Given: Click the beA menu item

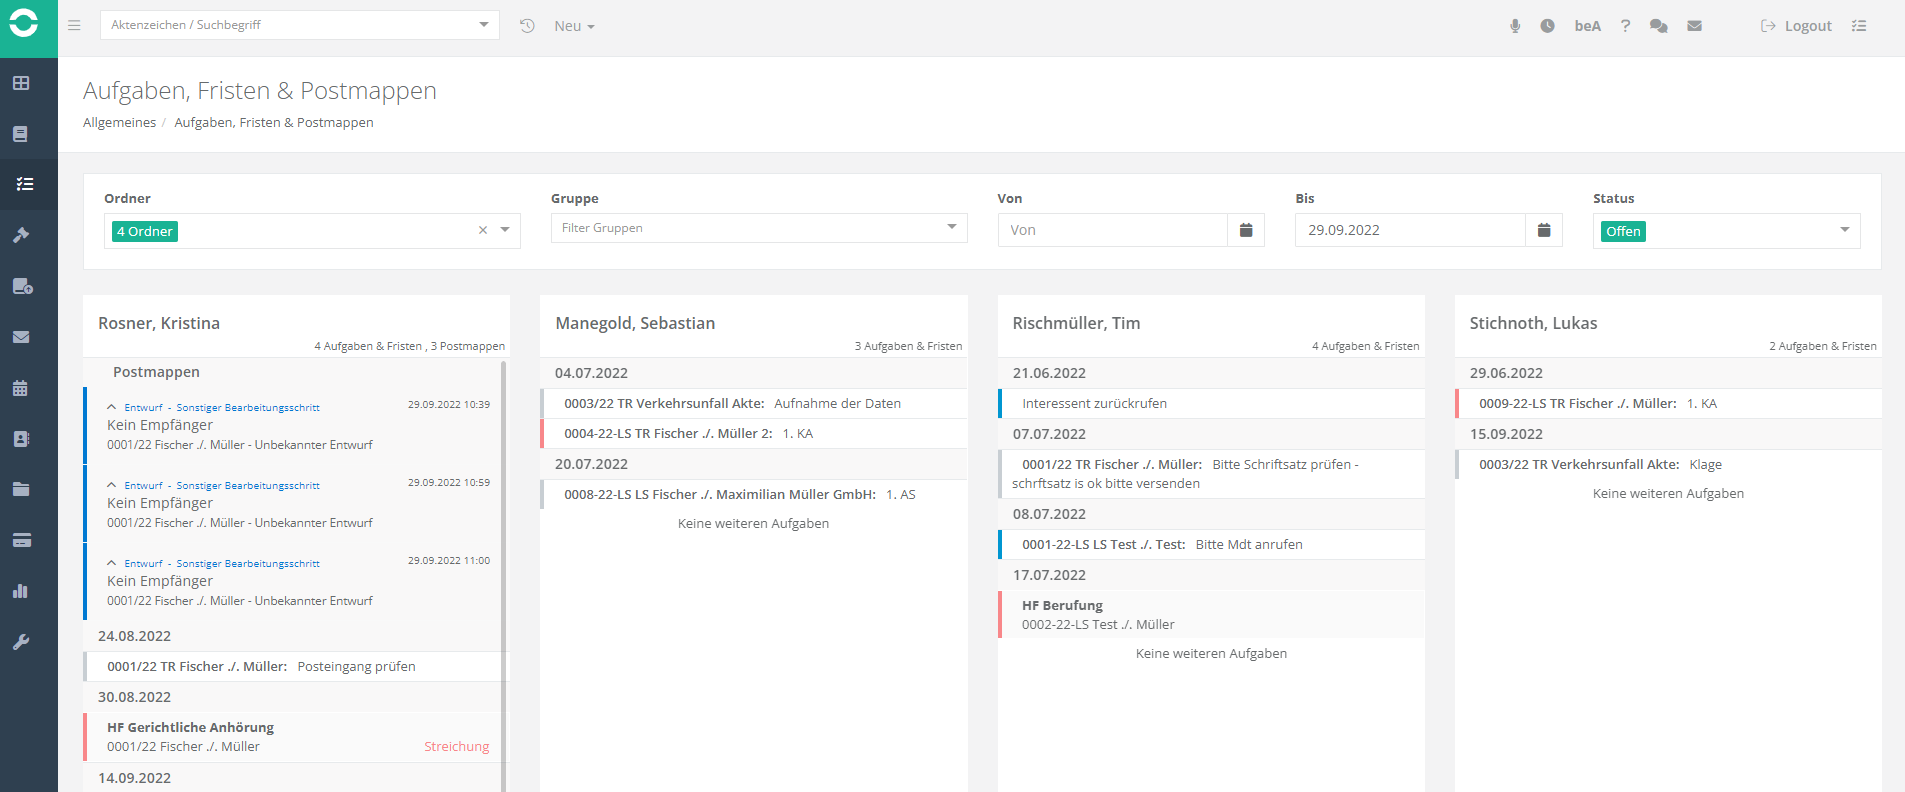Looking at the screenshot, I should tap(1587, 26).
